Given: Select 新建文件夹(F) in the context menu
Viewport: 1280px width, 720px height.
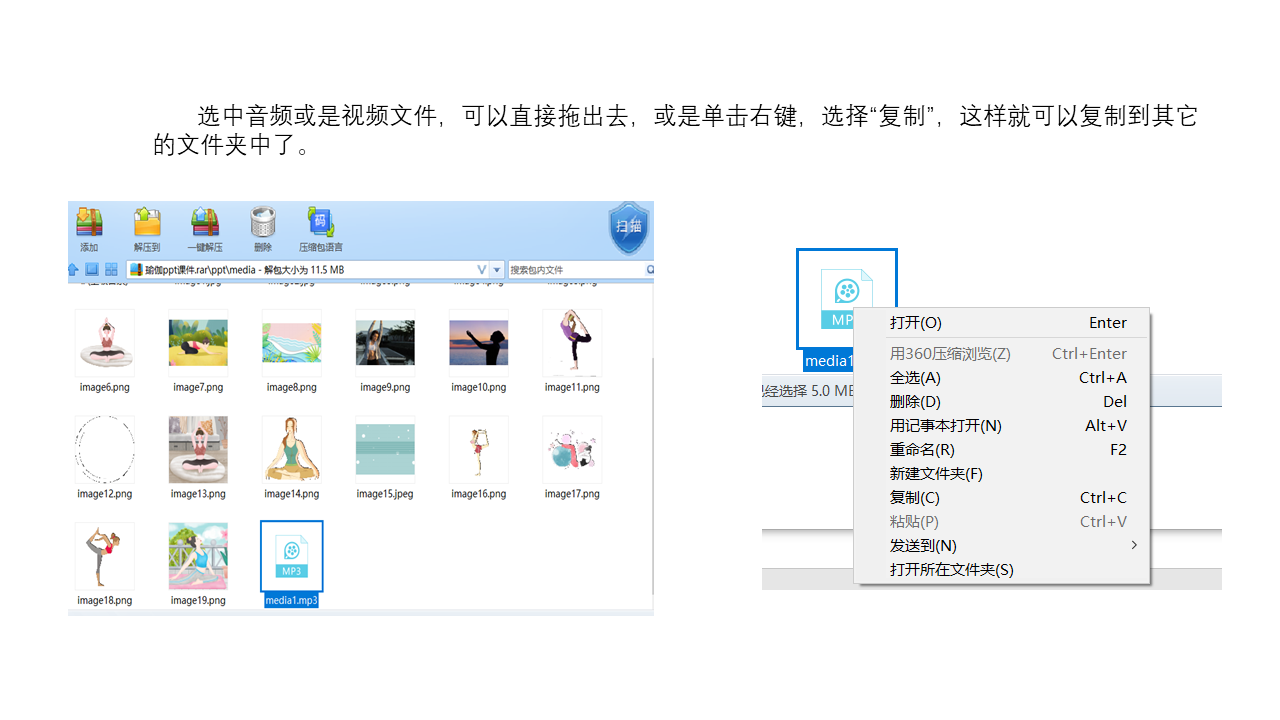Looking at the screenshot, I should 936,473.
